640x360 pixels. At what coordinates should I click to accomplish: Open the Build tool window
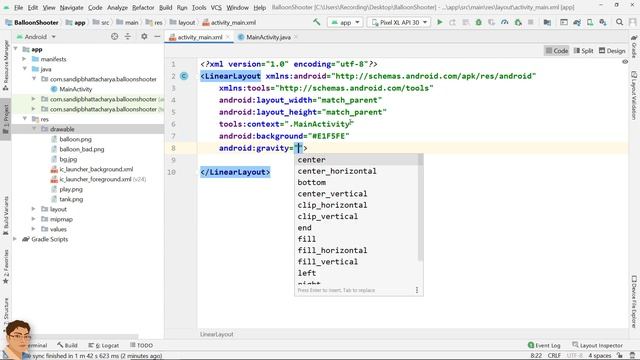click(x=67, y=345)
